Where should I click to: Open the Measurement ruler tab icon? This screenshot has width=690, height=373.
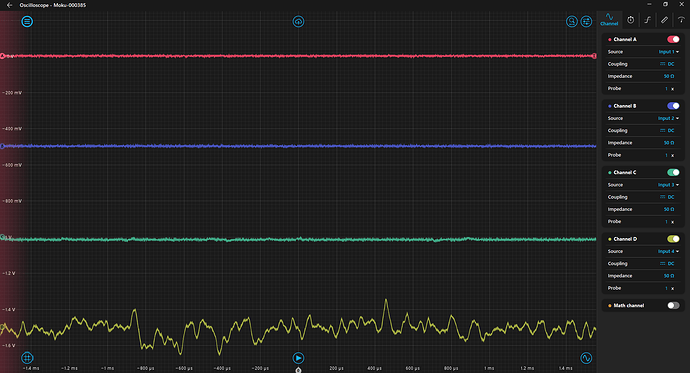664,20
